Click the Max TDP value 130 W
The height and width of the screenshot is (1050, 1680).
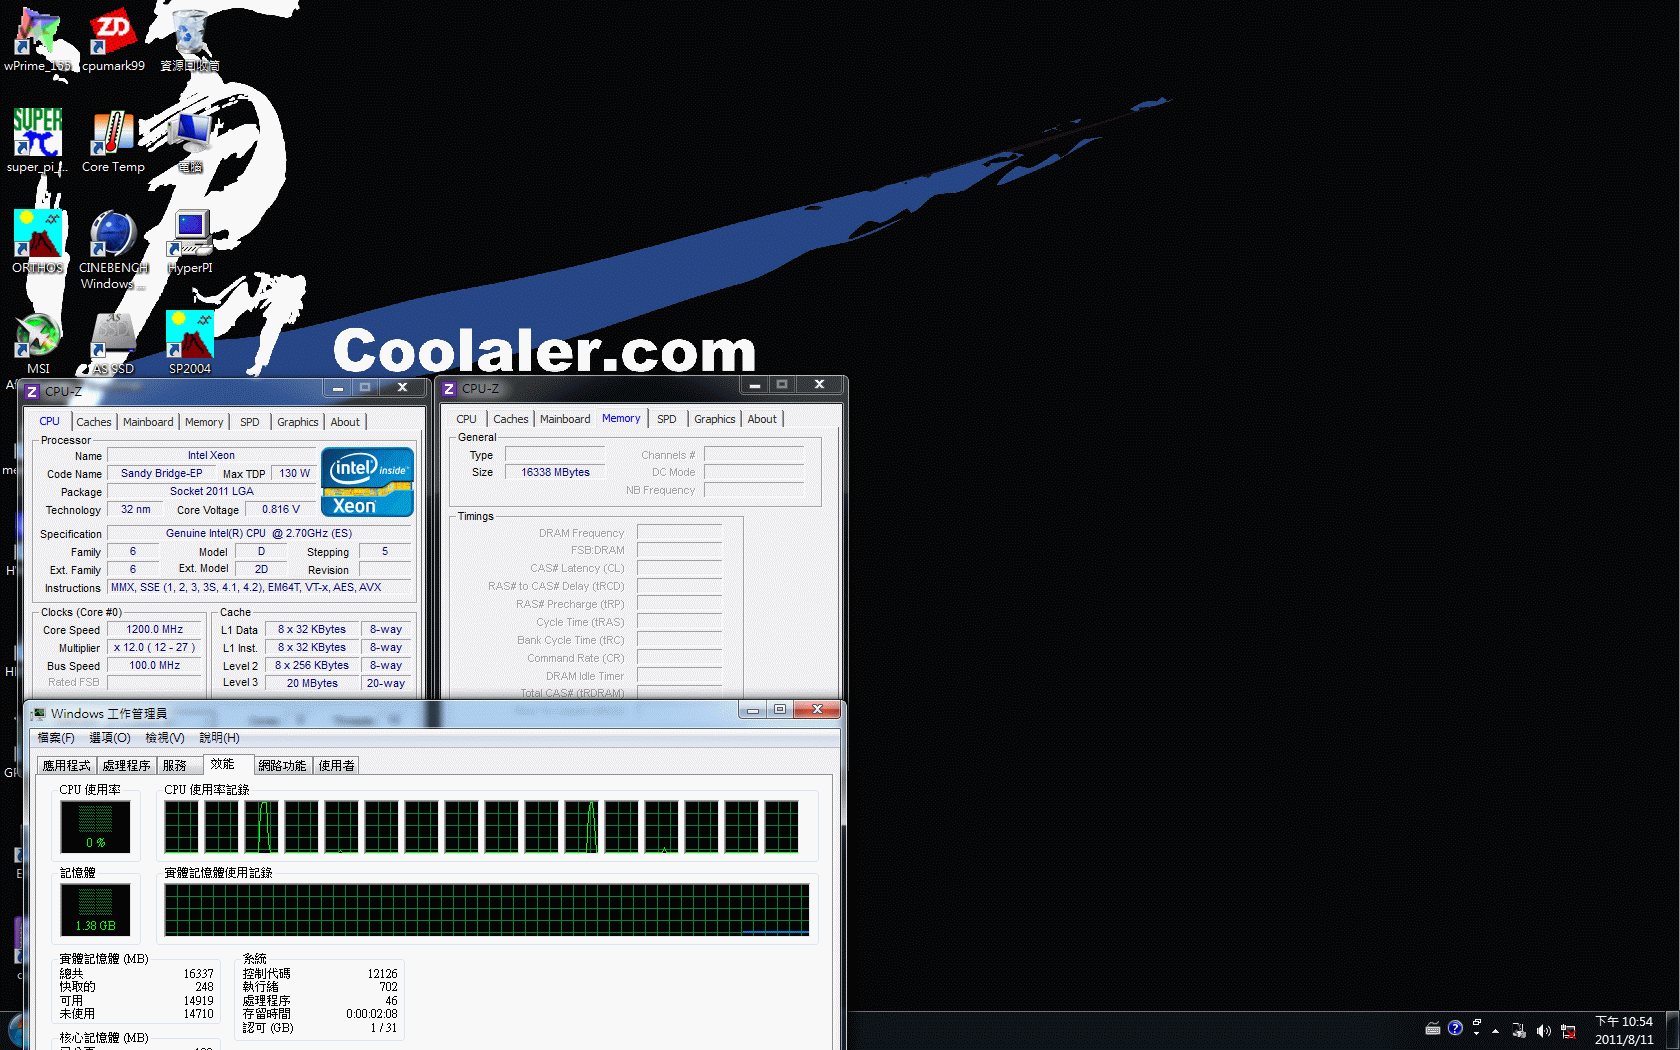click(x=294, y=473)
